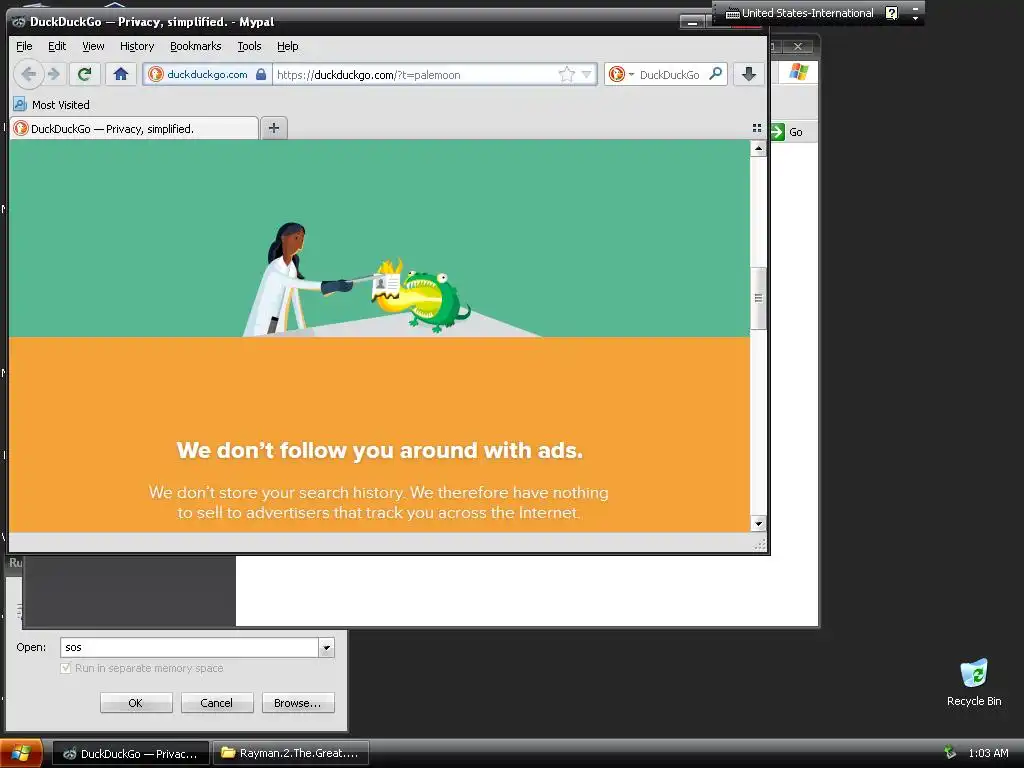Click the Windows flag logo in background window
1024x768 pixels.
(x=798, y=72)
